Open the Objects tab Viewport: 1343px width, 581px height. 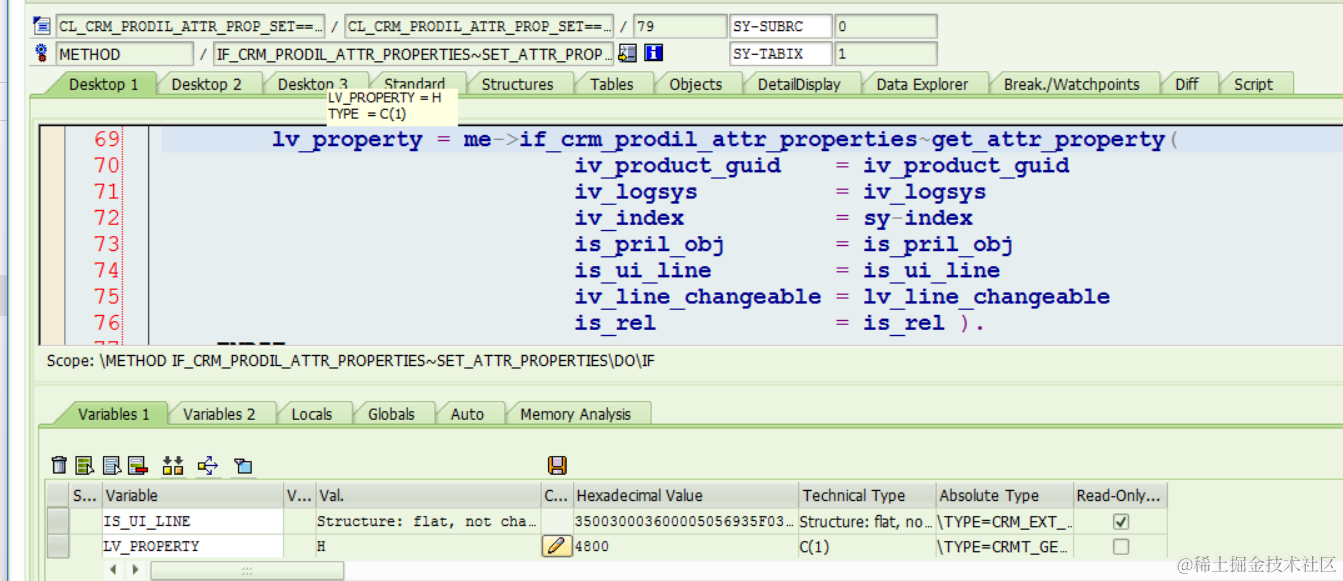click(x=696, y=84)
